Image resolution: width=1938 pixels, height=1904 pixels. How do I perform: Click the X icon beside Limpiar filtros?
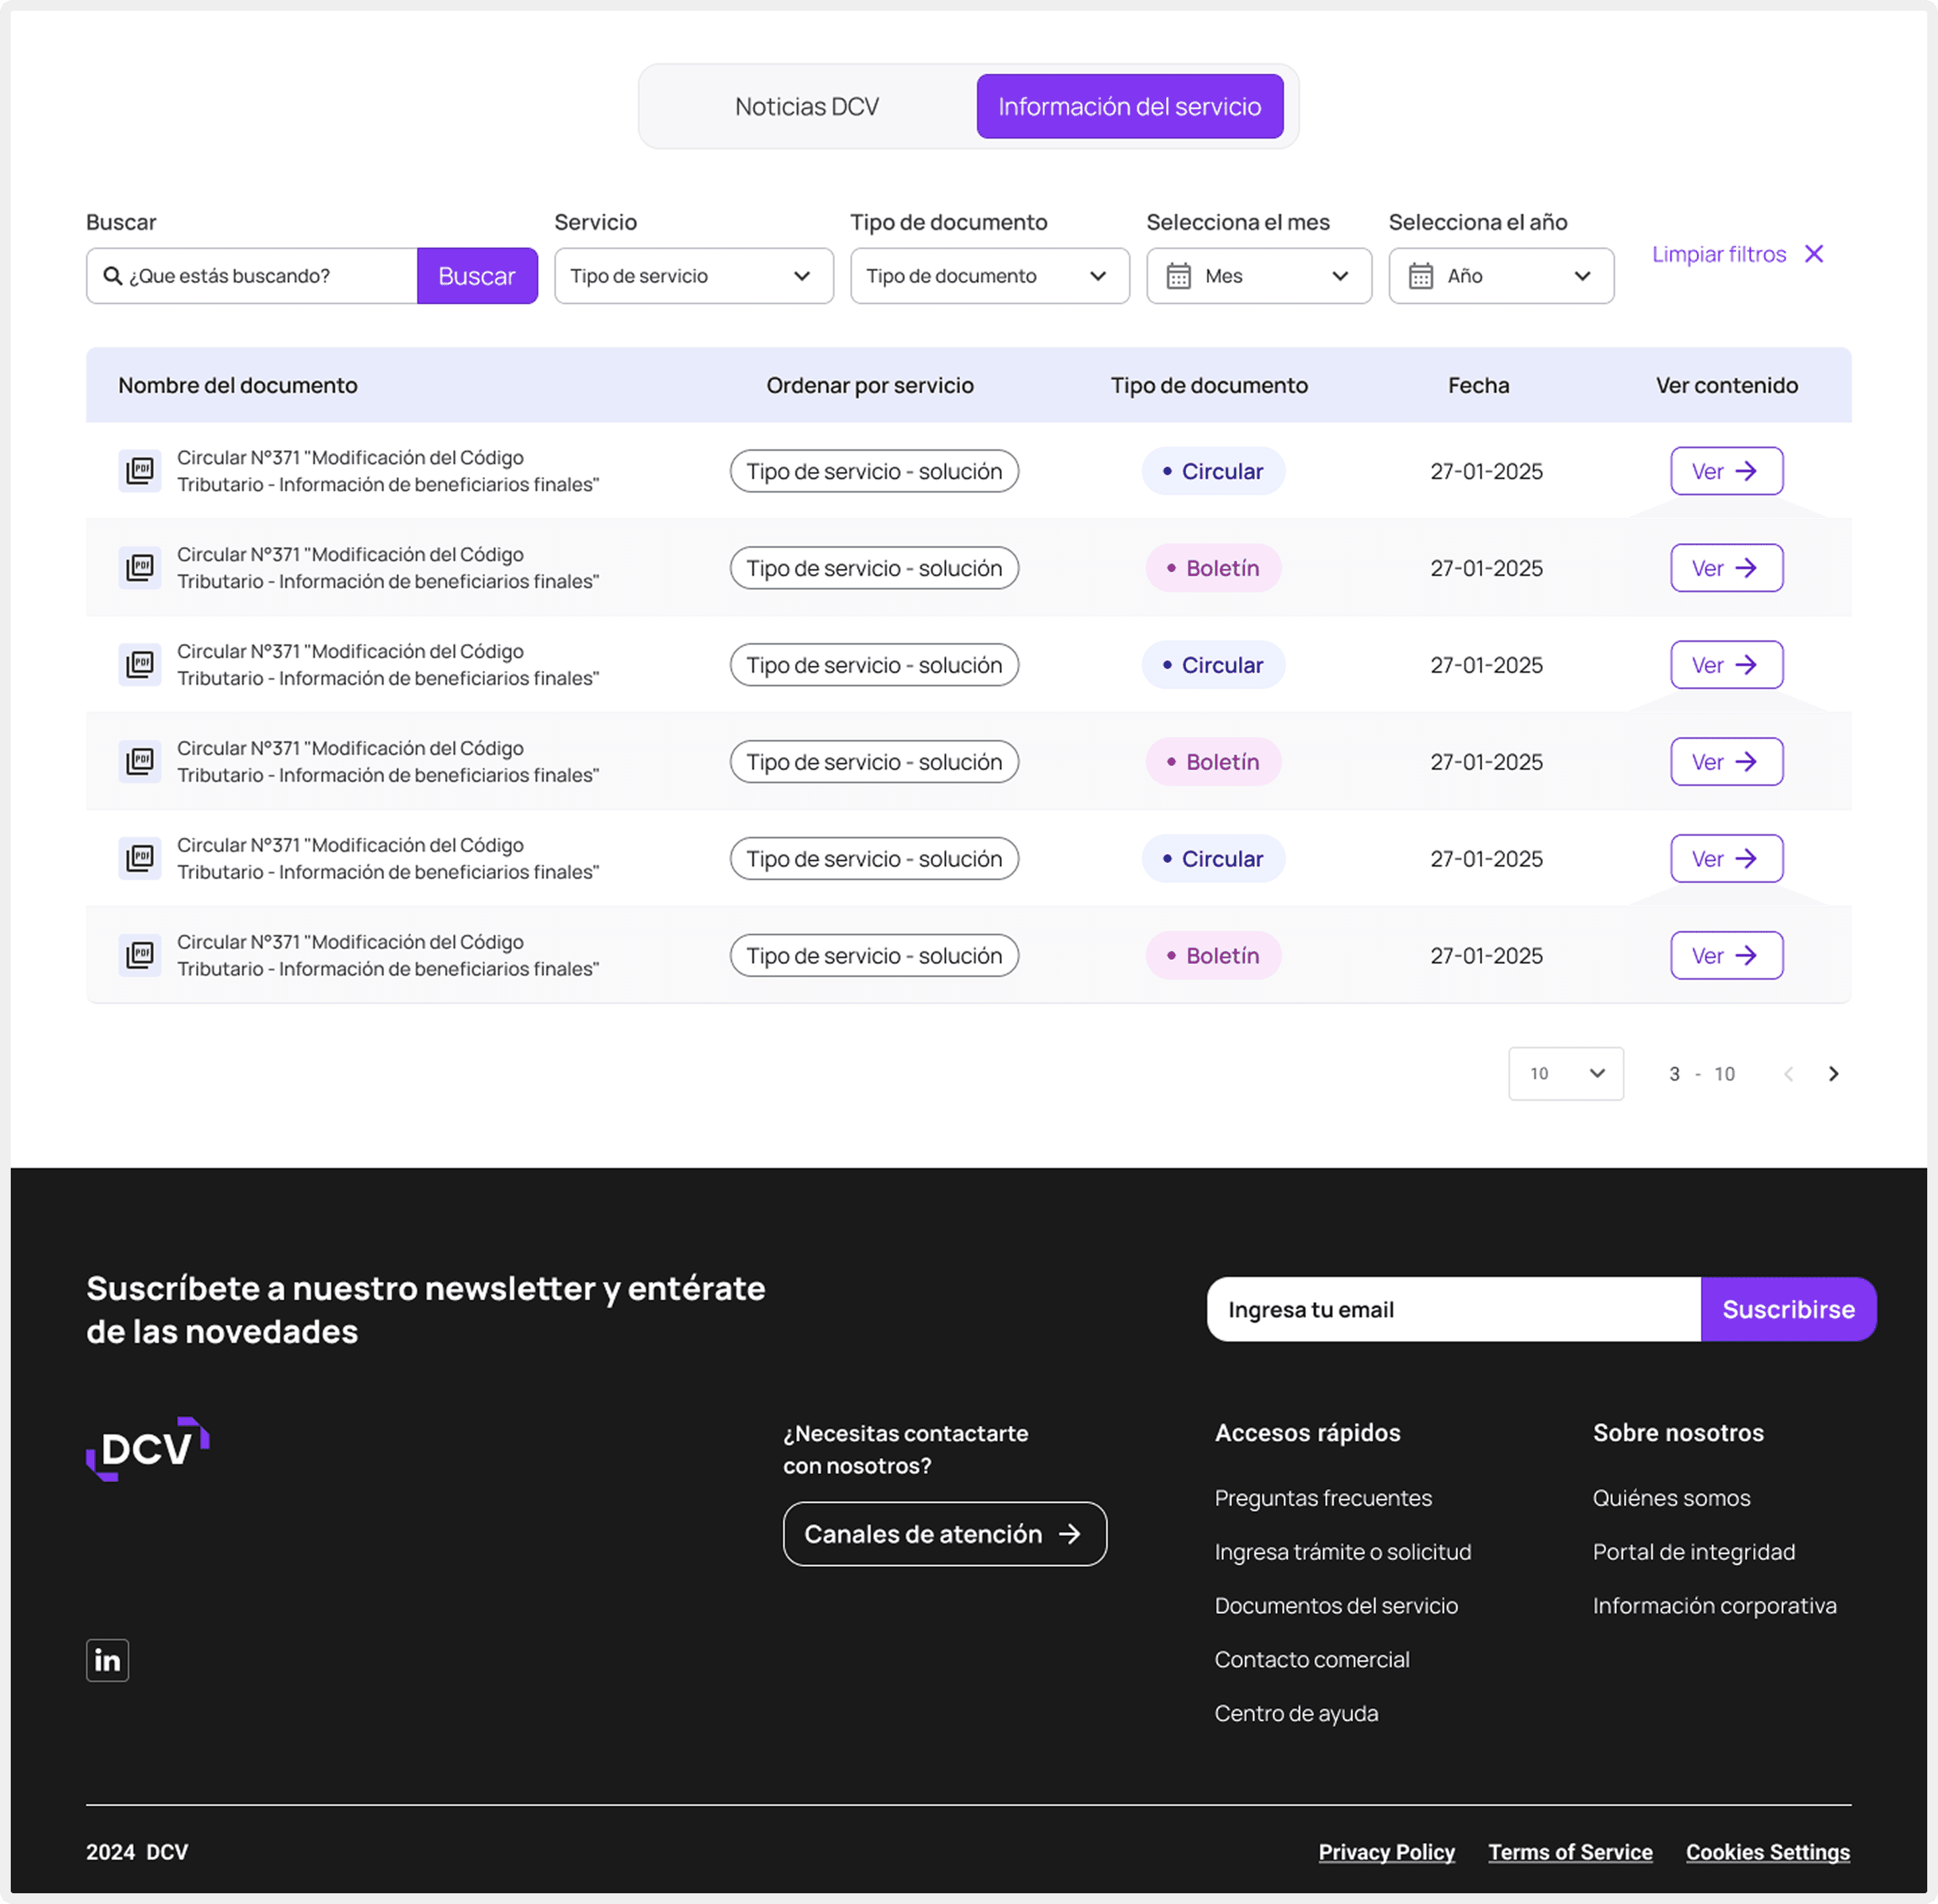click(x=1814, y=254)
